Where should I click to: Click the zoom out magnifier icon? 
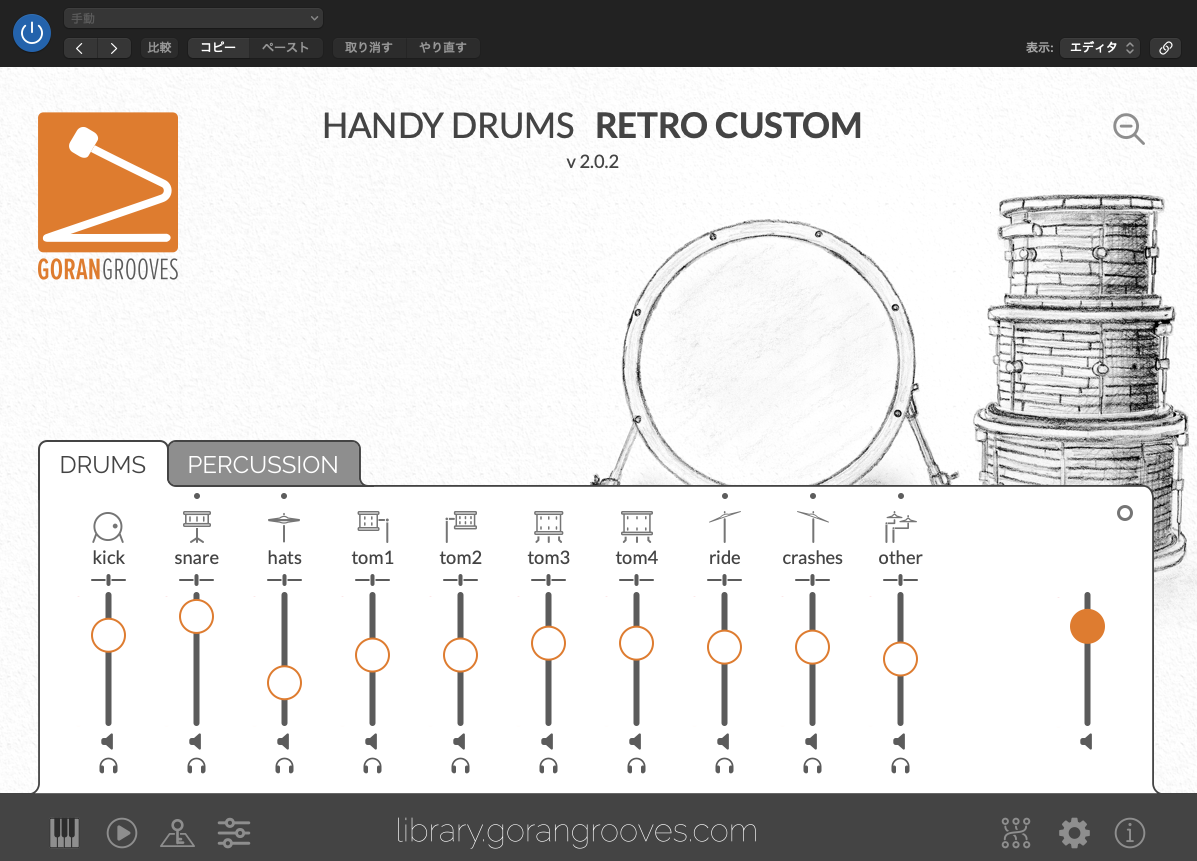click(1128, 129)
